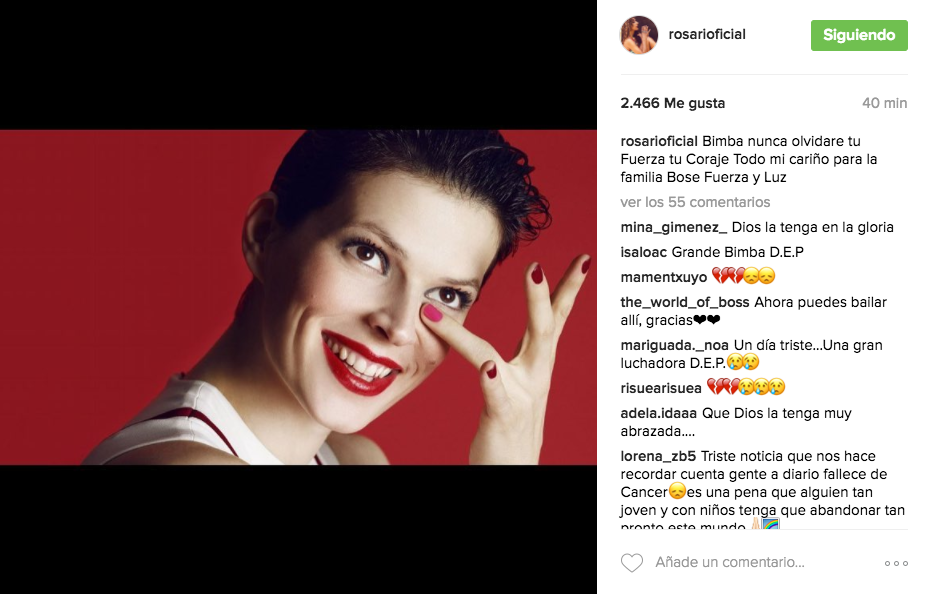Click broken heart emojis in mamentxuyo comment
The height and width of the screenshot is (594, 931).
(x=727, y=276)
